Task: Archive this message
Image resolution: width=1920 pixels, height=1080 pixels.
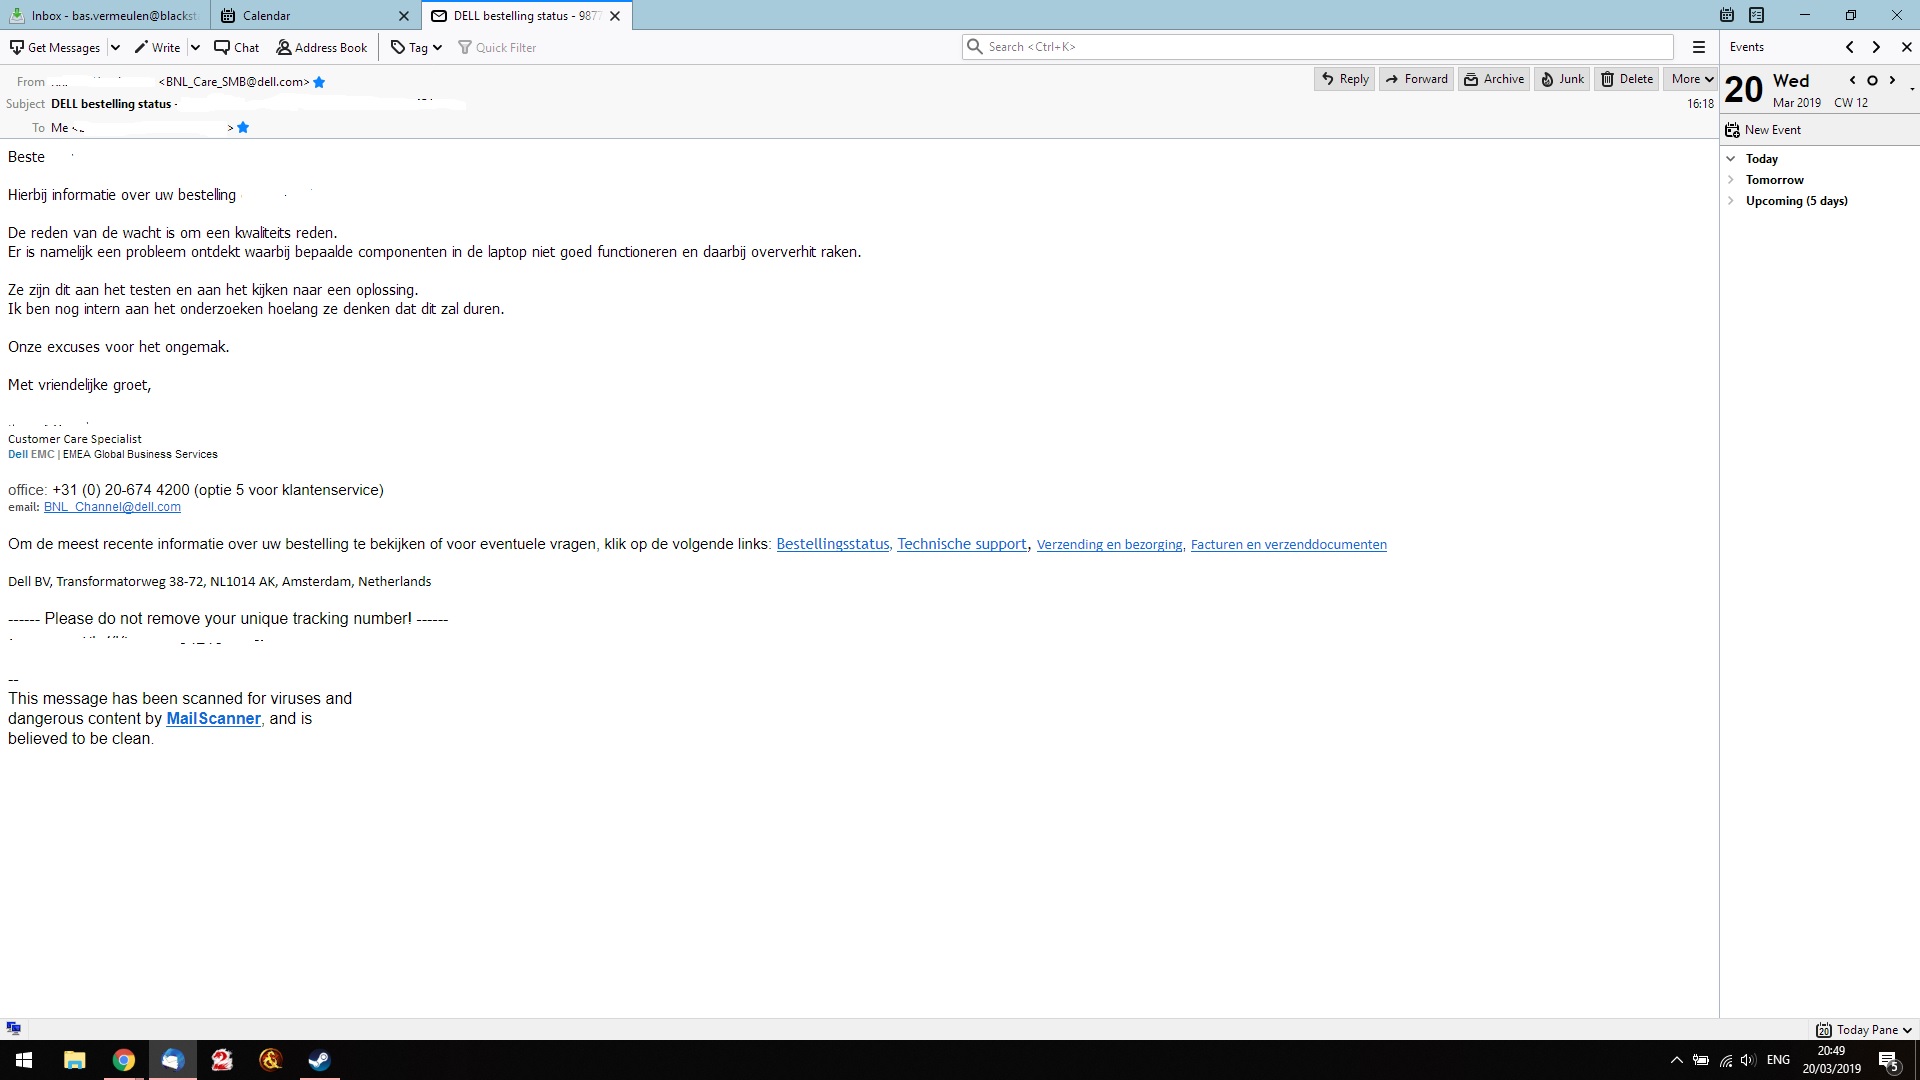Action: [x=1494, y=79]
